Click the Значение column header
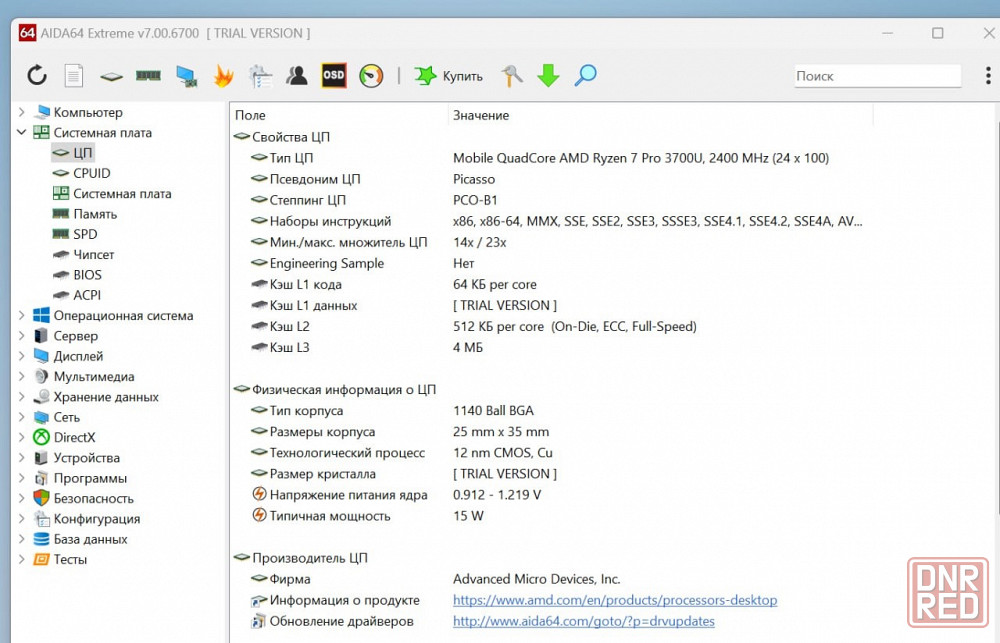Viewport: 1000px width, 643px height. point(481,115)
